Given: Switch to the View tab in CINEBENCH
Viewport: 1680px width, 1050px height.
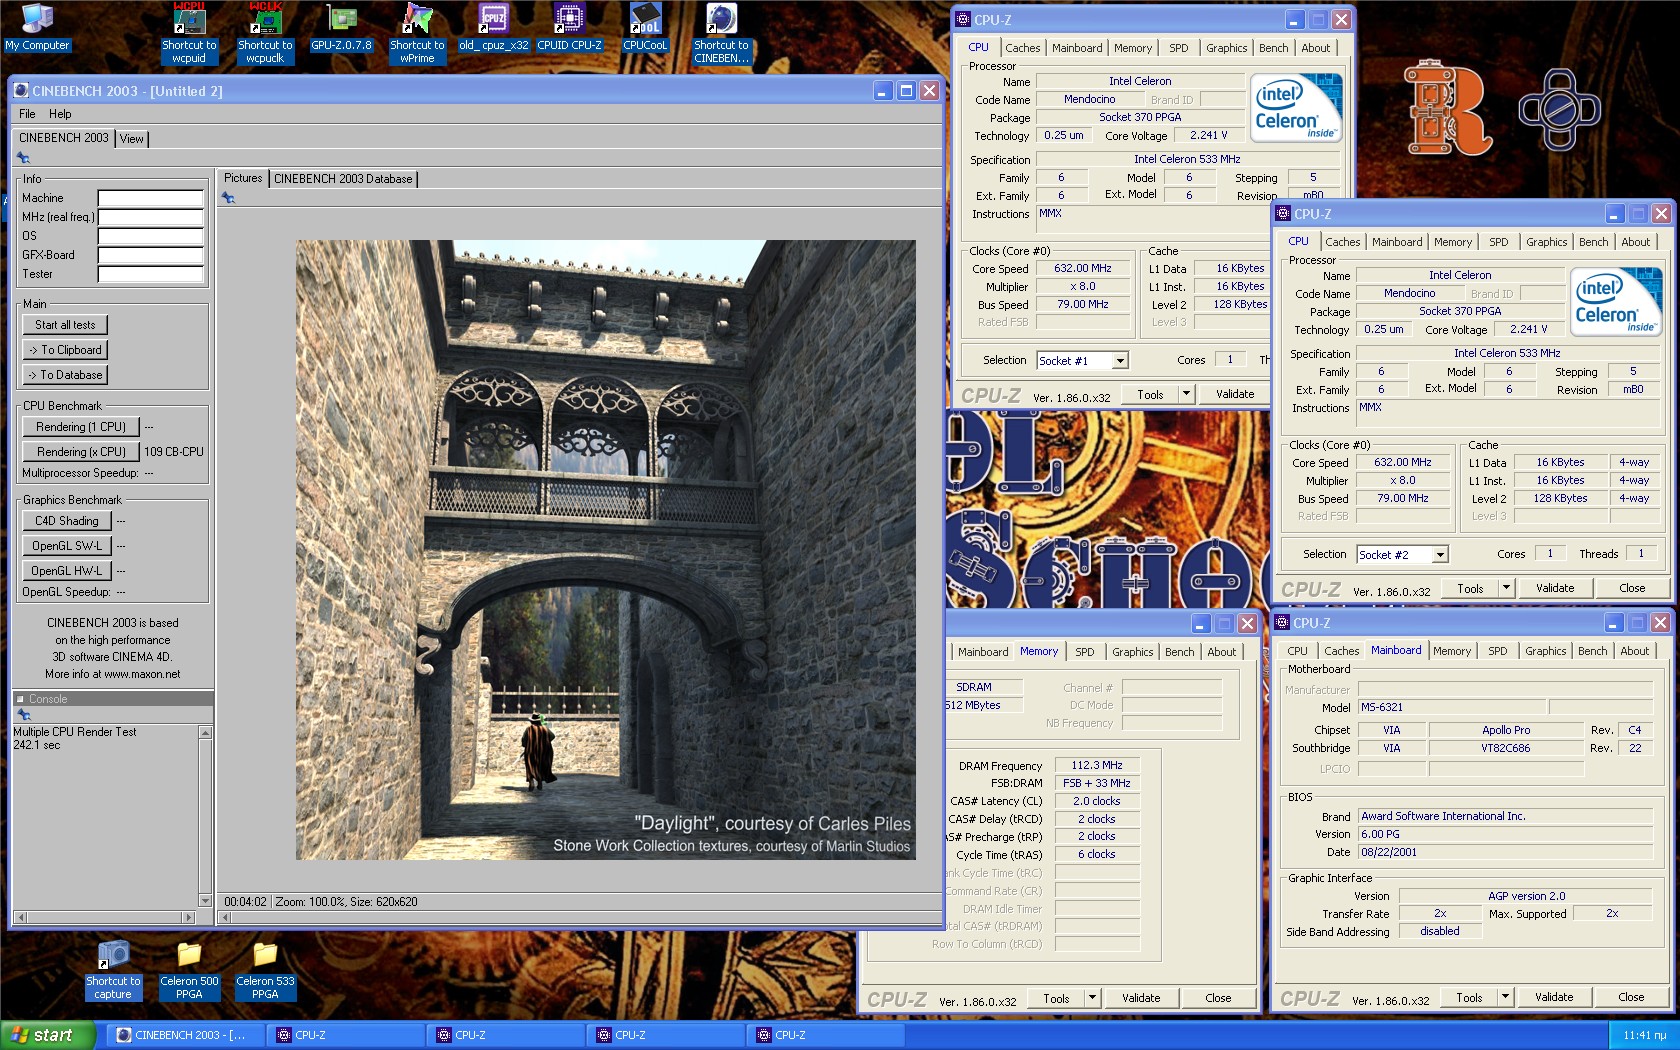Looking at the screenshot, I should coord(132,139).
